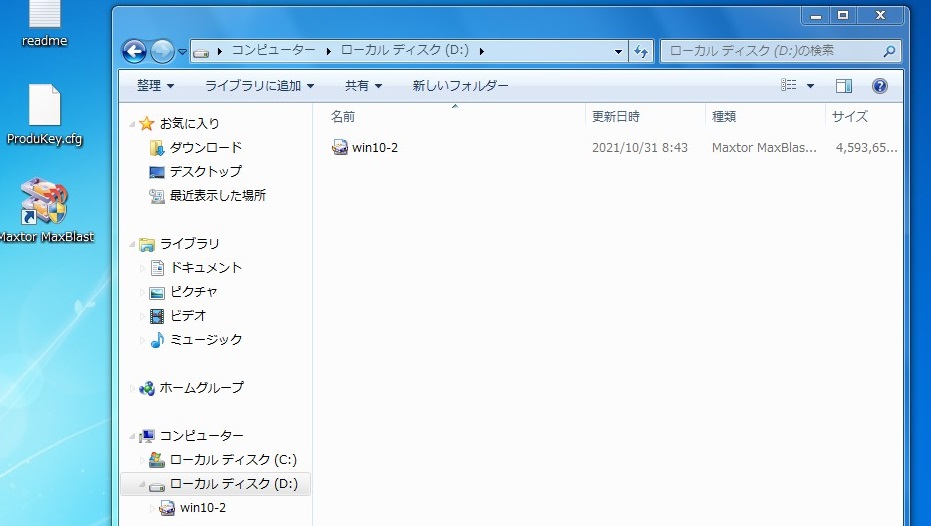The width and height of the screenshot is (931, 526).
Task: Select ローカル ディスク (D:) breadcrumb segment
Action: (x=404, y=50)
